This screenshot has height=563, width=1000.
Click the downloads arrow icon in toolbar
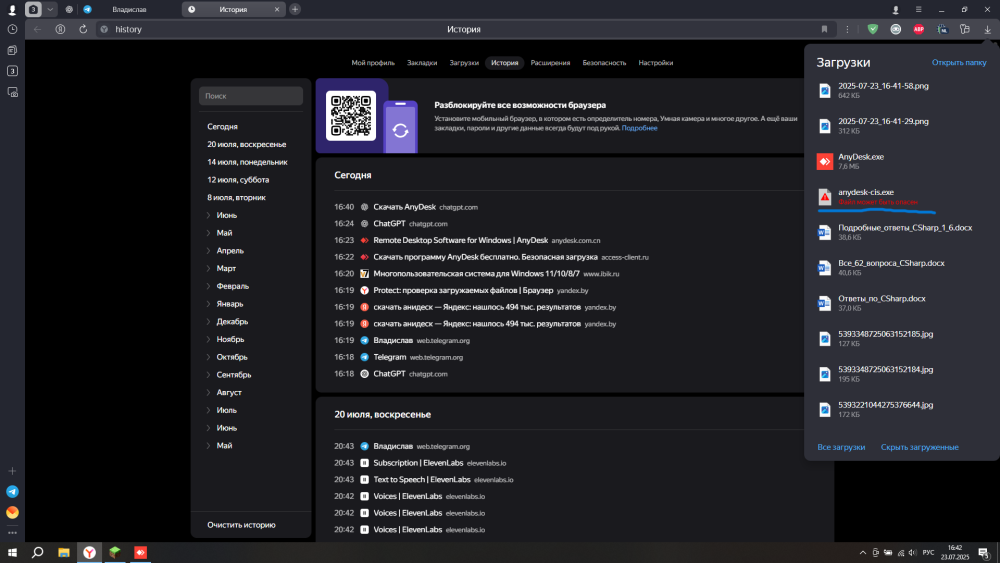pos(987,29)
